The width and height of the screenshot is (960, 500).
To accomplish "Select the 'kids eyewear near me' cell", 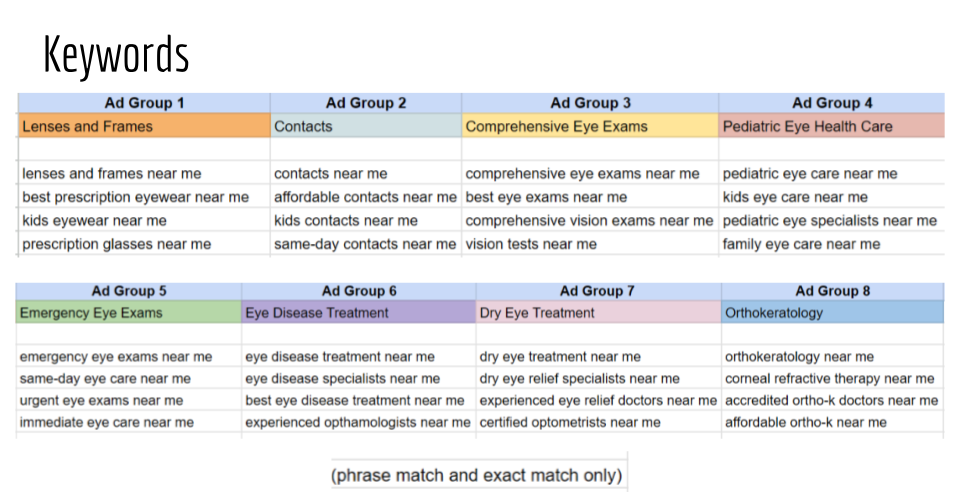I will 95,220.
